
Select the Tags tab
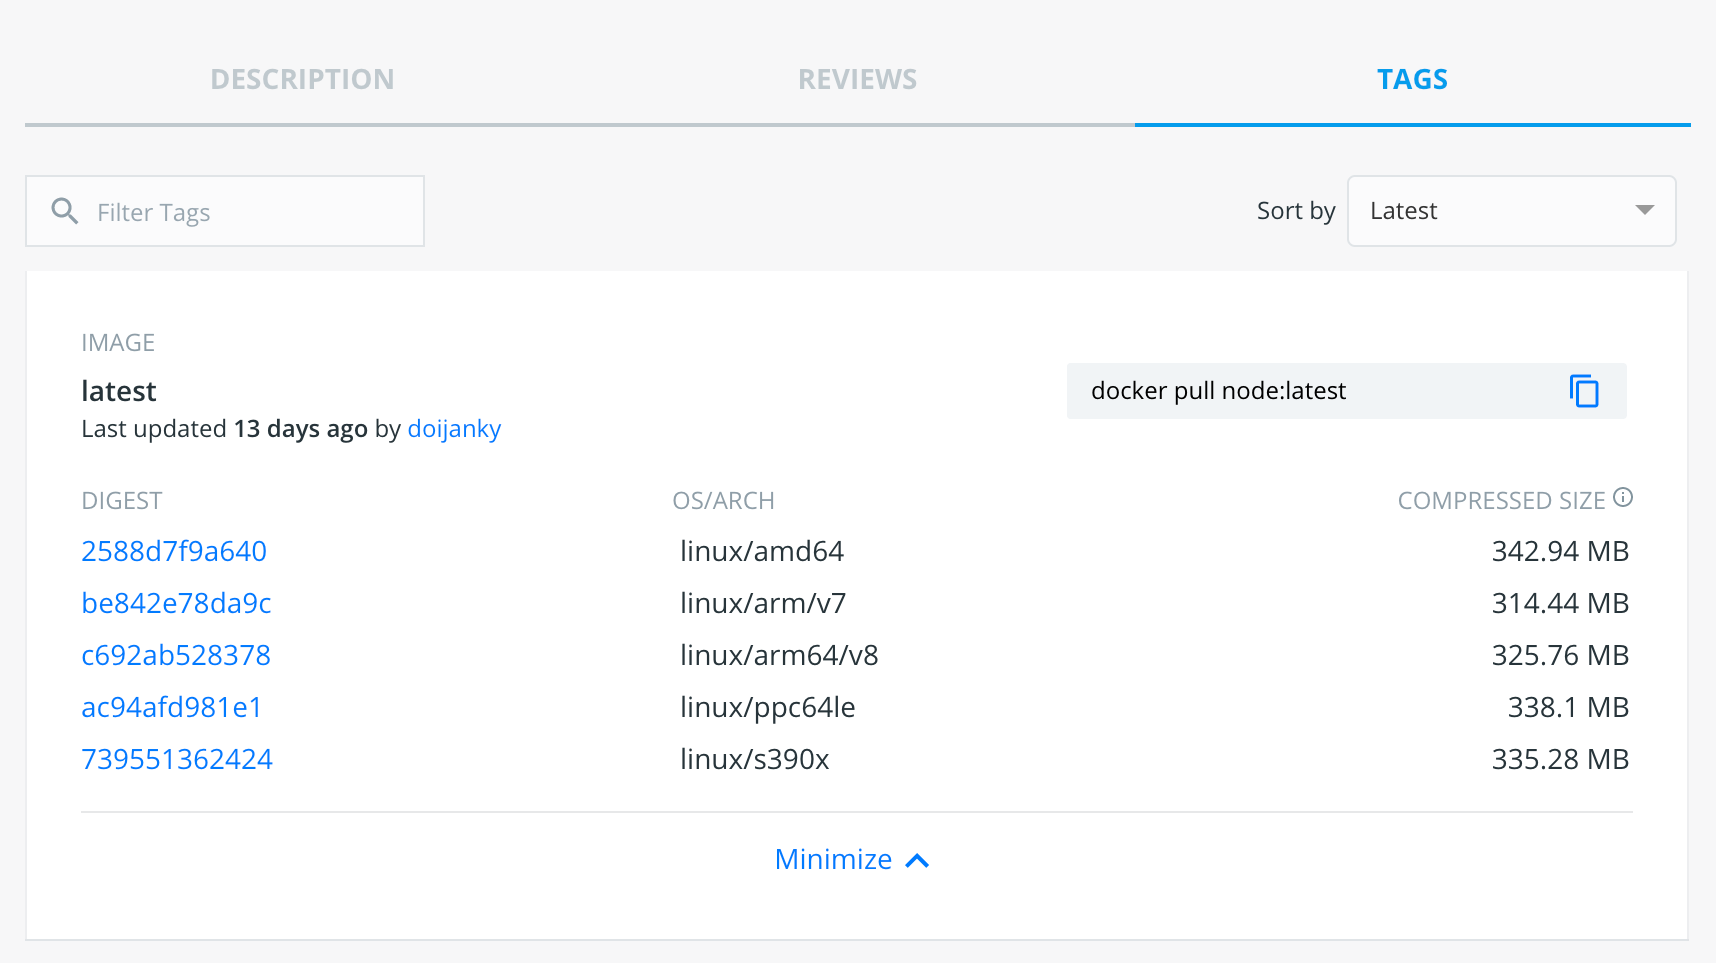1412,79
